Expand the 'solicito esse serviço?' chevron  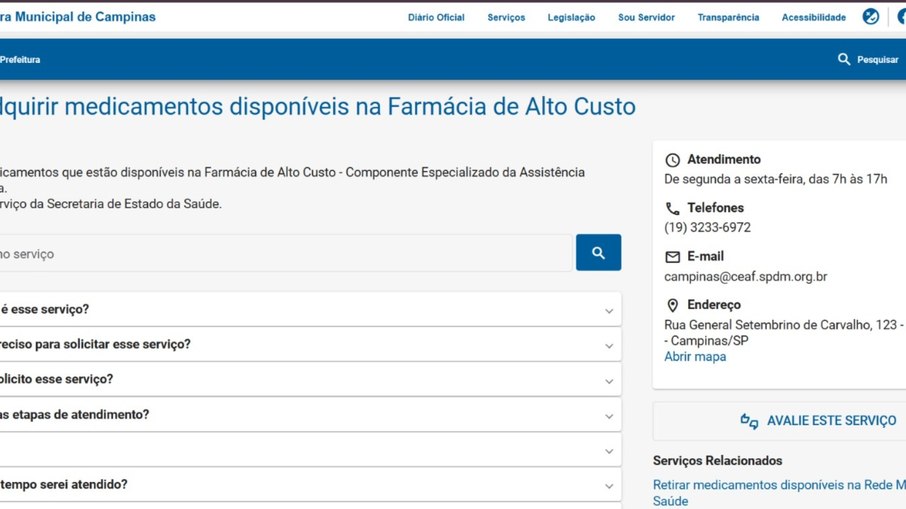point(608,381)
